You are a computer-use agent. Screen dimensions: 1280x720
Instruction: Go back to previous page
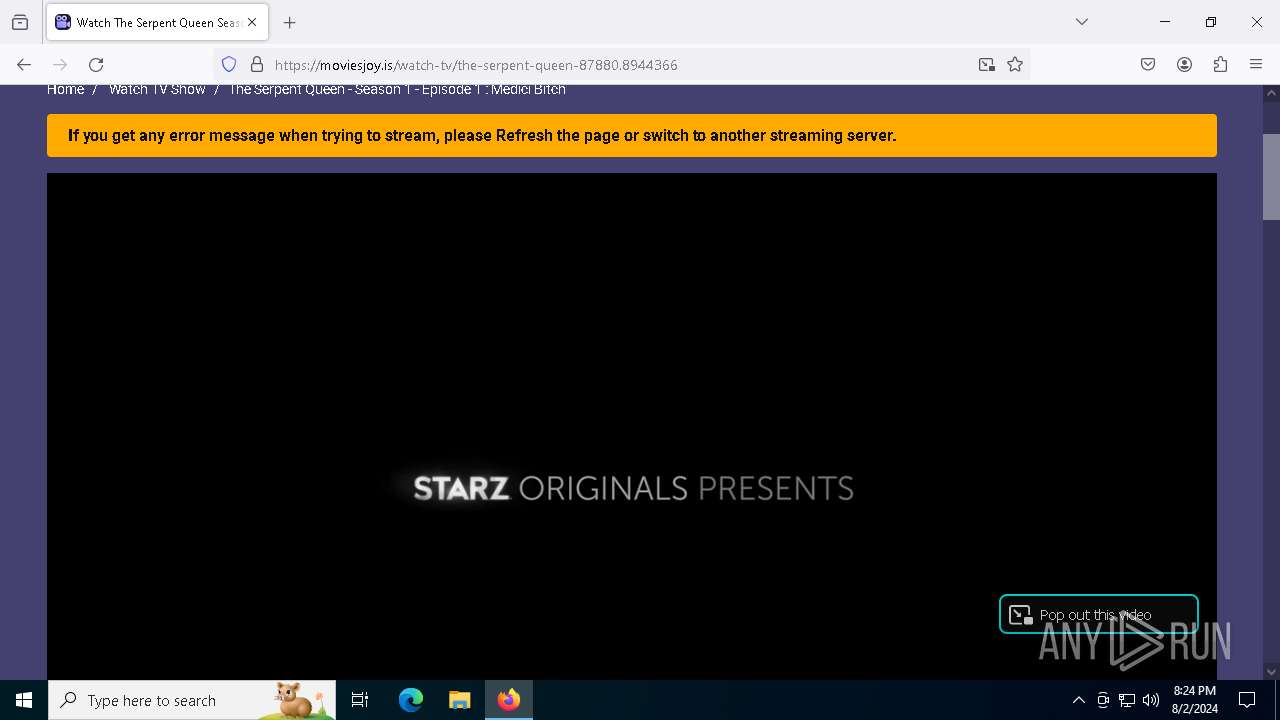(x=24, y=64)
